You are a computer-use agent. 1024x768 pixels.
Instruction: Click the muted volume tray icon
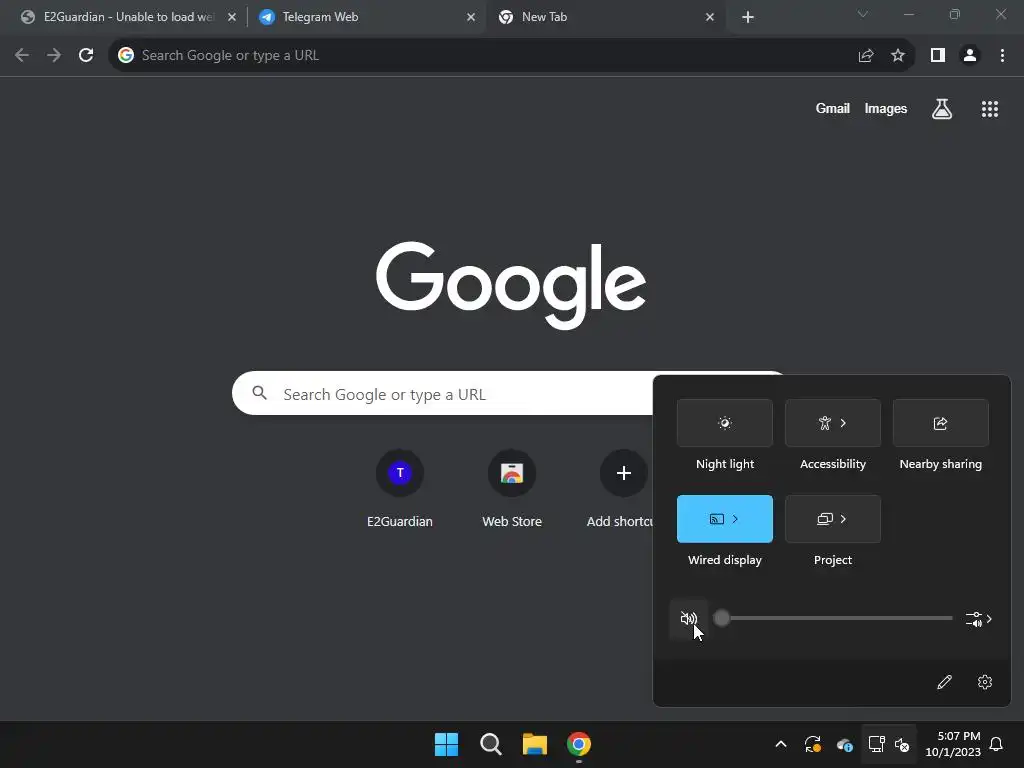903,744
